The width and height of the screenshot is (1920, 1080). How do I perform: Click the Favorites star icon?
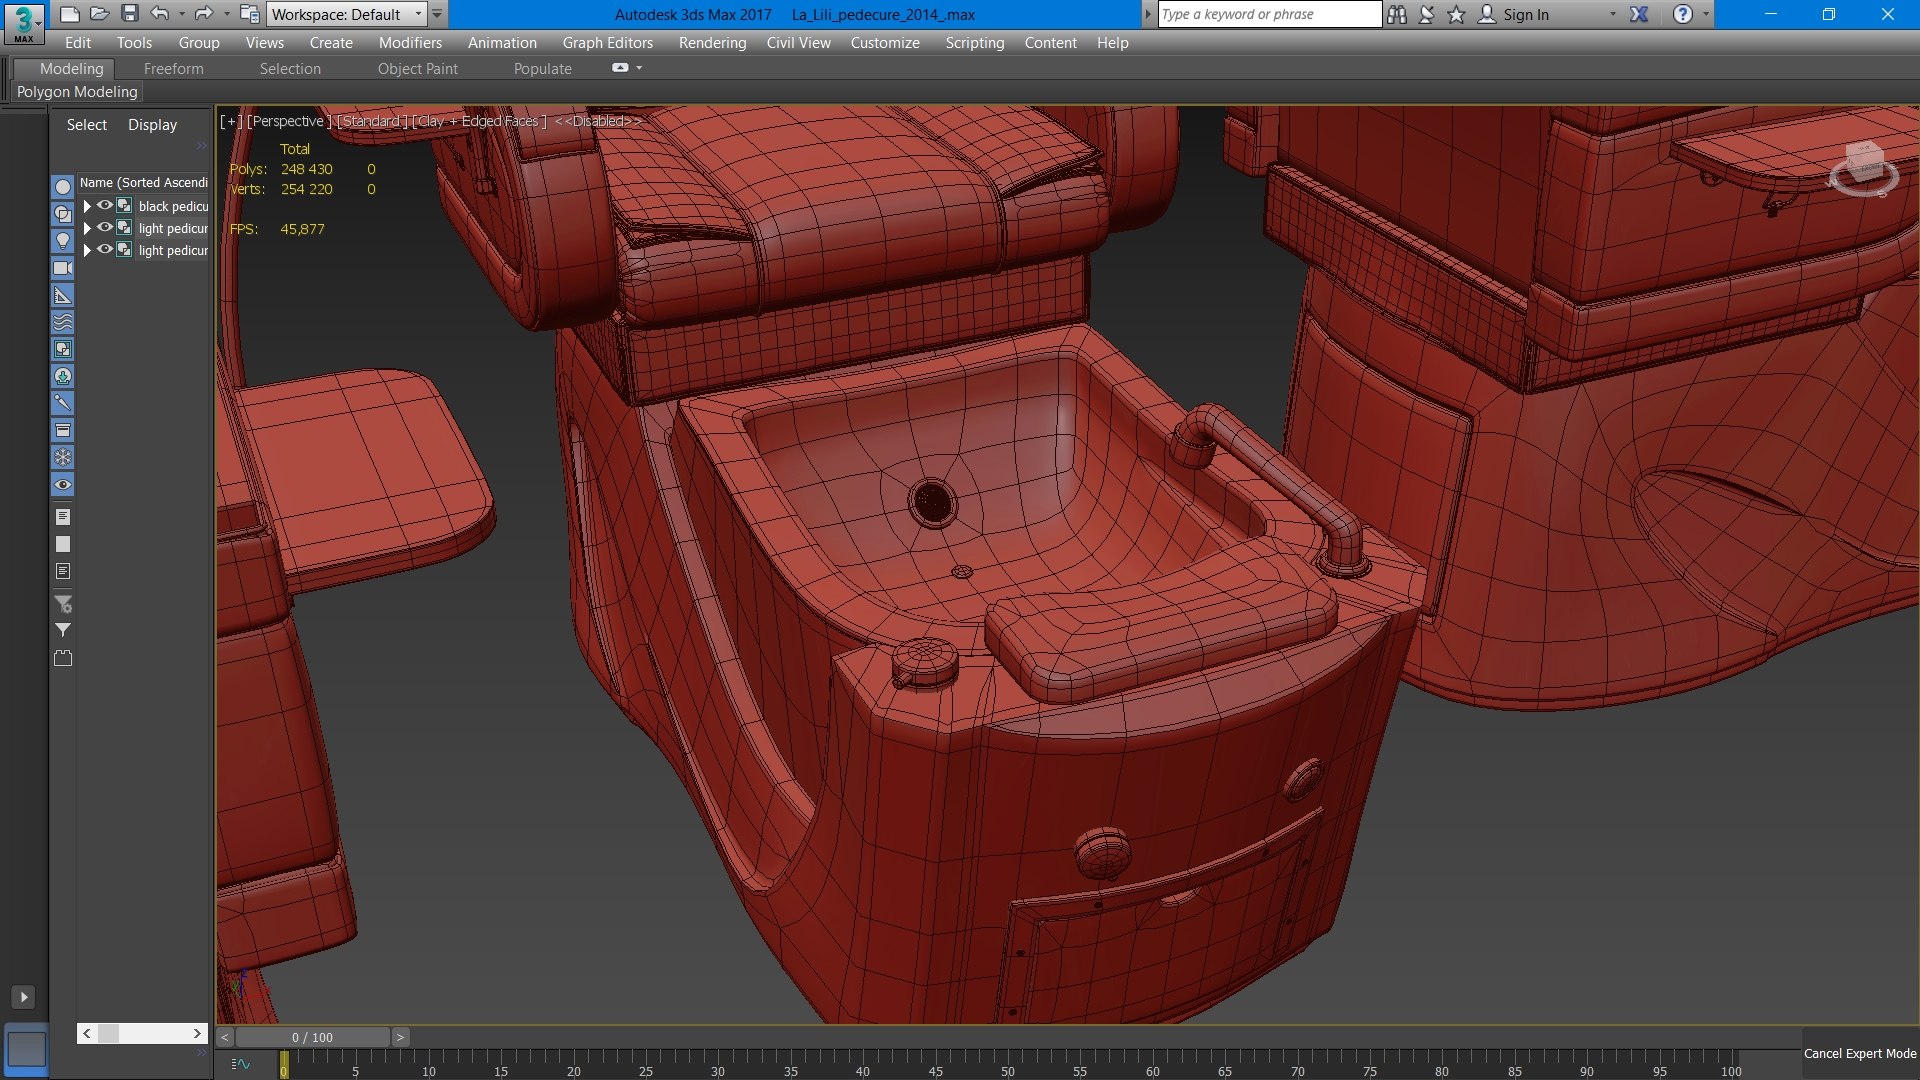pos(1456,14)
